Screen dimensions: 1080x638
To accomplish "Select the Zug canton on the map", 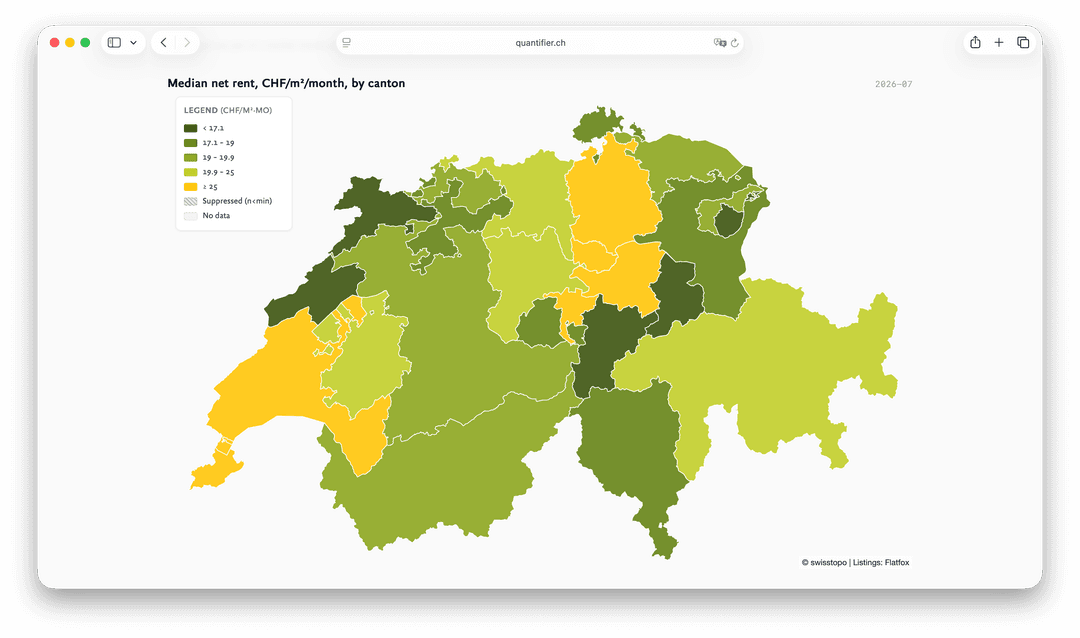I will point(594,258).
